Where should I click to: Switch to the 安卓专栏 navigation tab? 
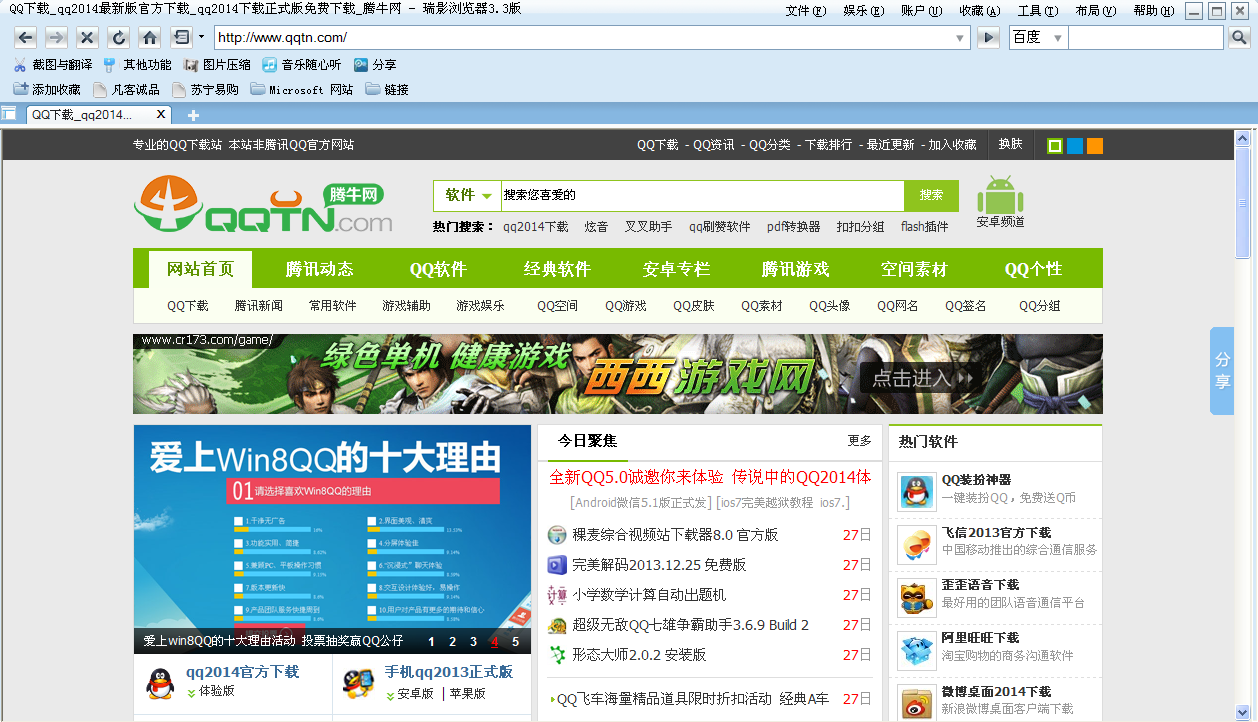676,269
